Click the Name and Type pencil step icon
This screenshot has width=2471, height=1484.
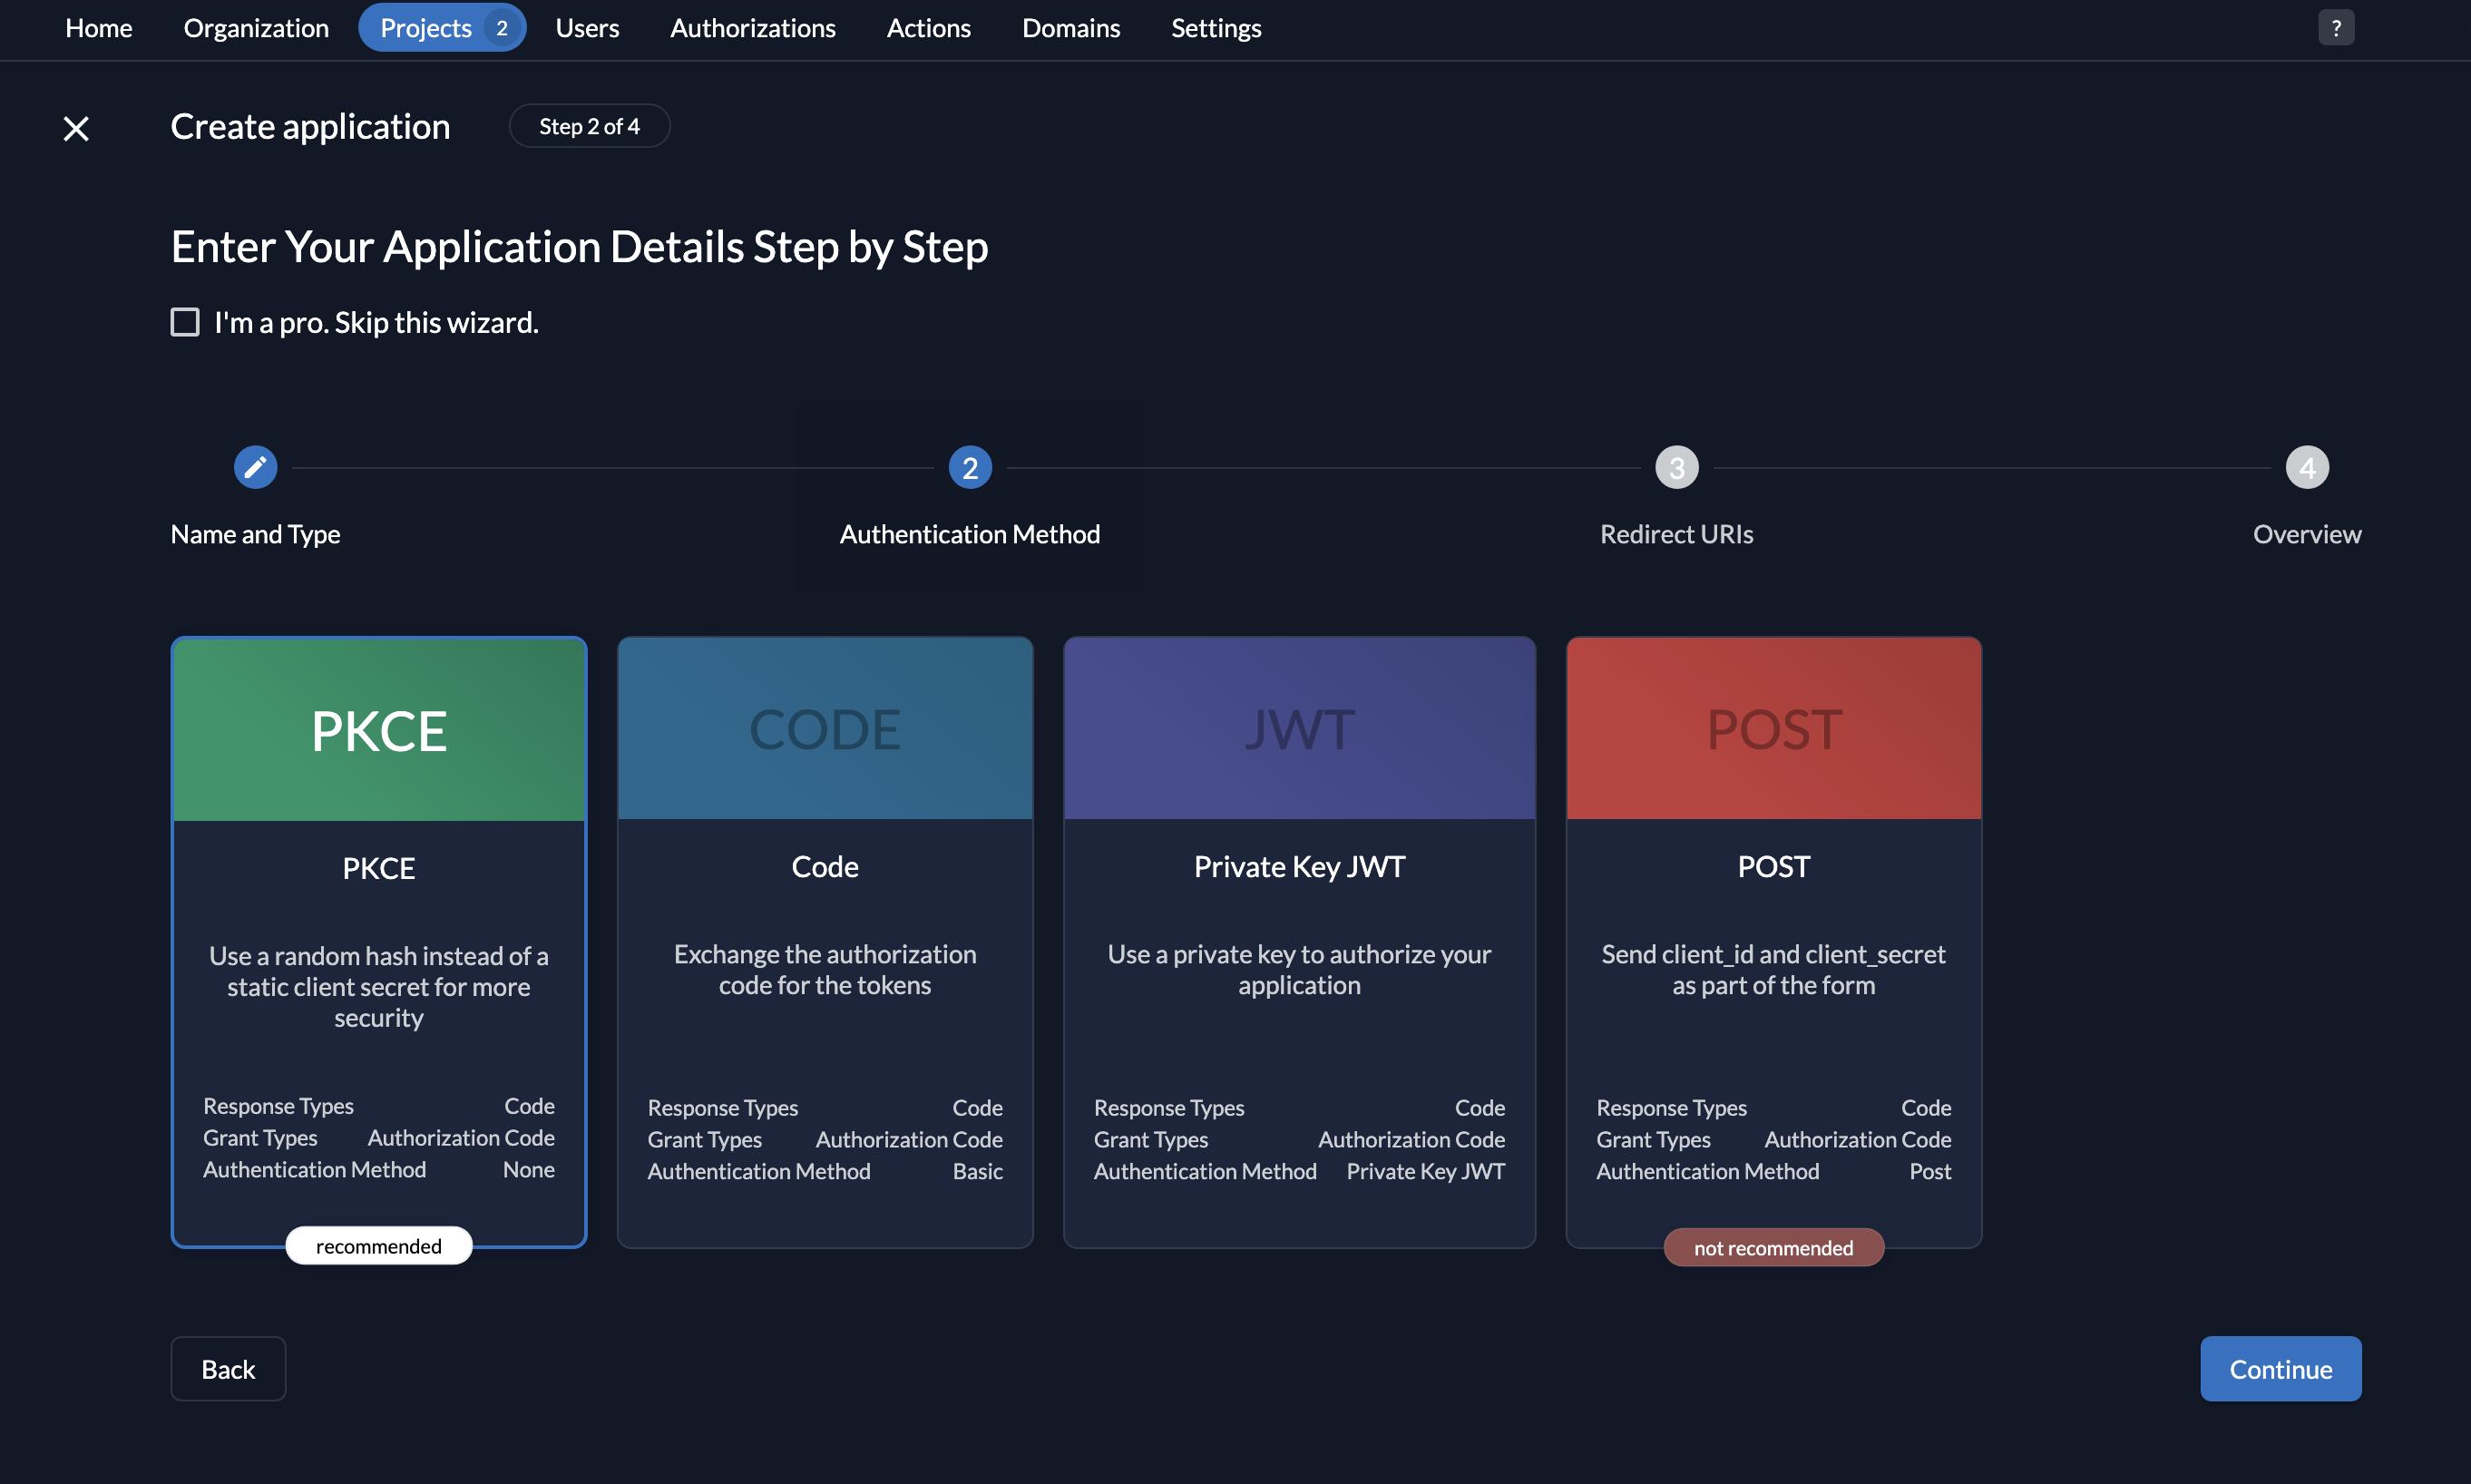click(255, 466)
